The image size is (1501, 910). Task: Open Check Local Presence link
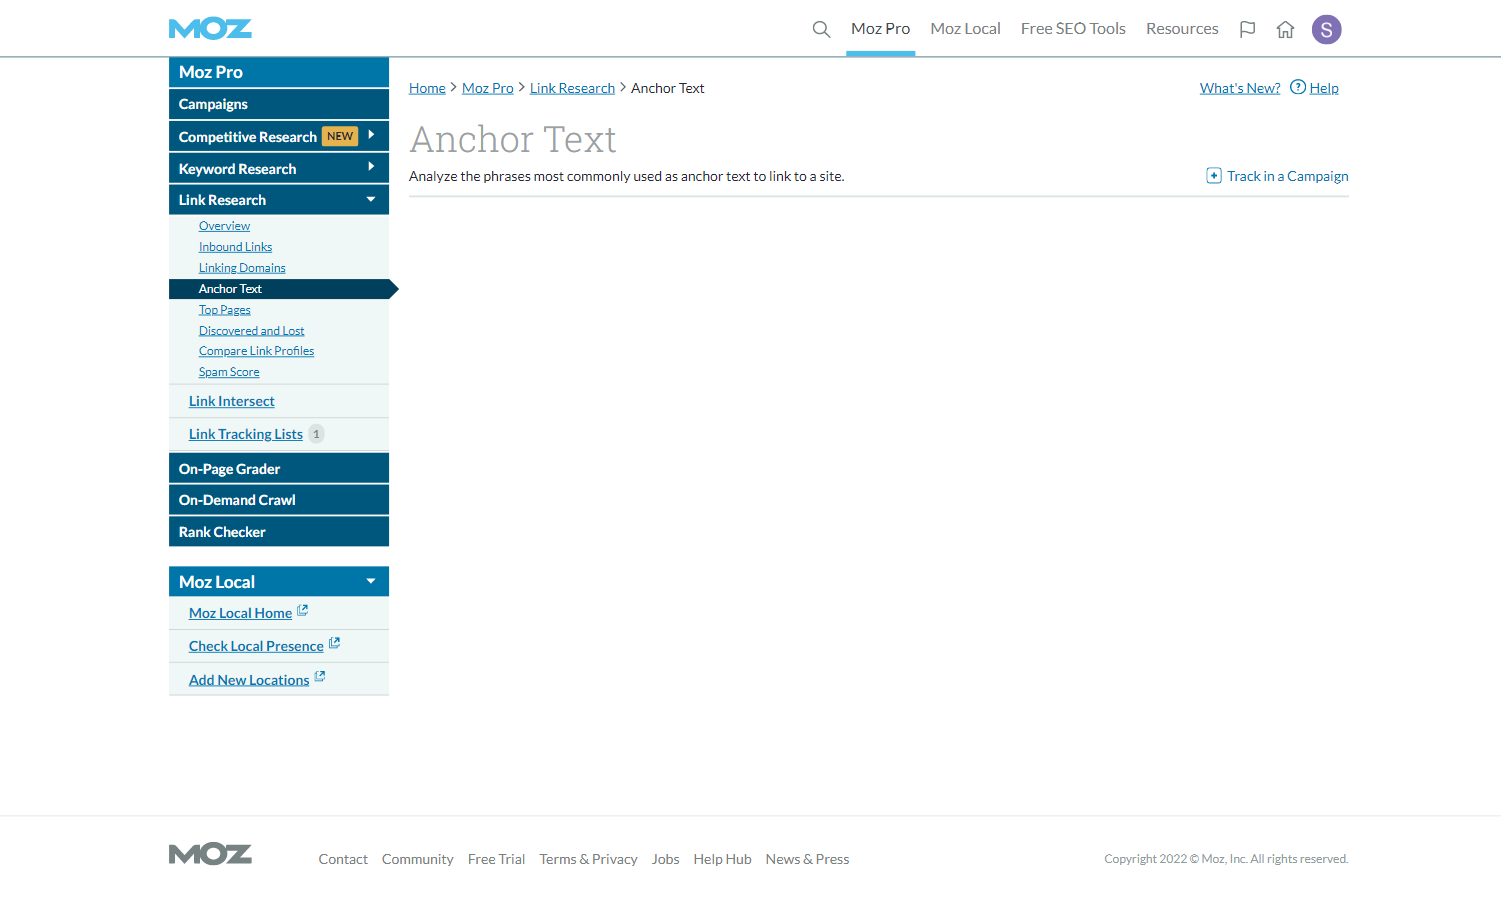click(x=256, y=646)
